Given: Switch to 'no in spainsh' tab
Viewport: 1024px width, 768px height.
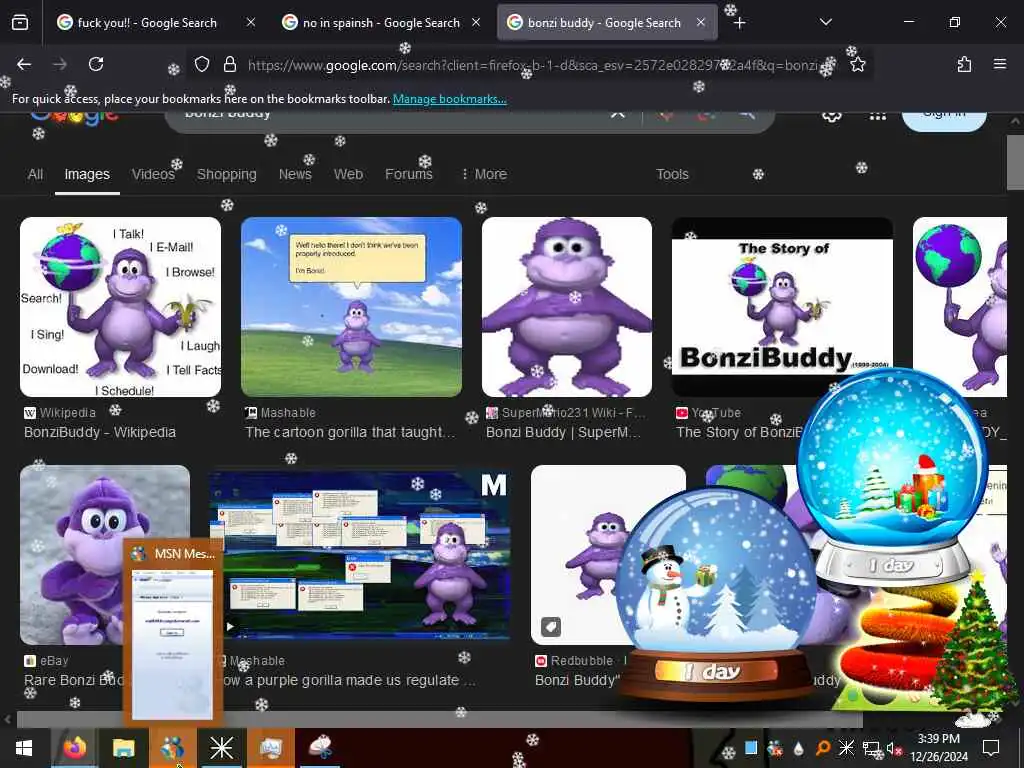Looking at the screenshot, I should tap(381, 23).
